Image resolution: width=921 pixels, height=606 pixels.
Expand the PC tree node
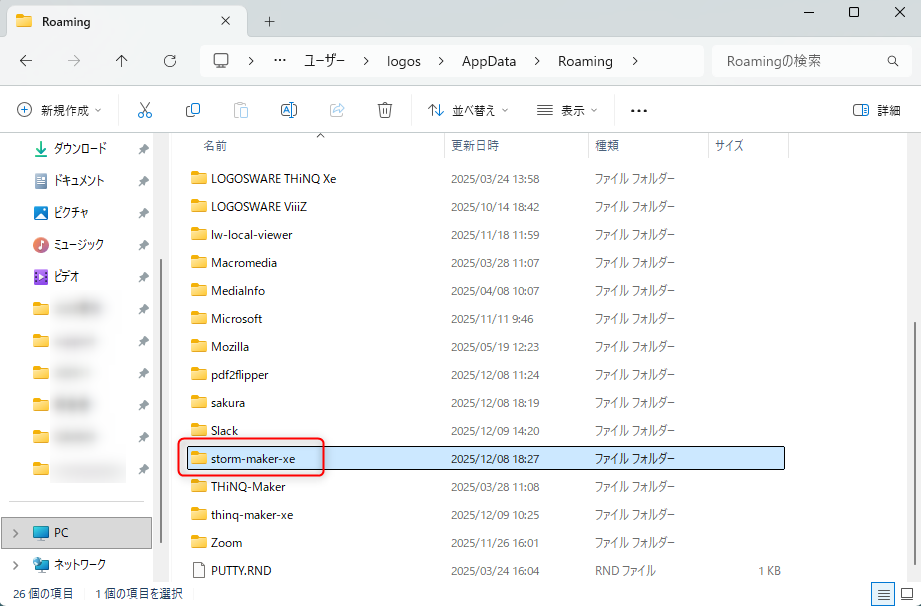15,533
